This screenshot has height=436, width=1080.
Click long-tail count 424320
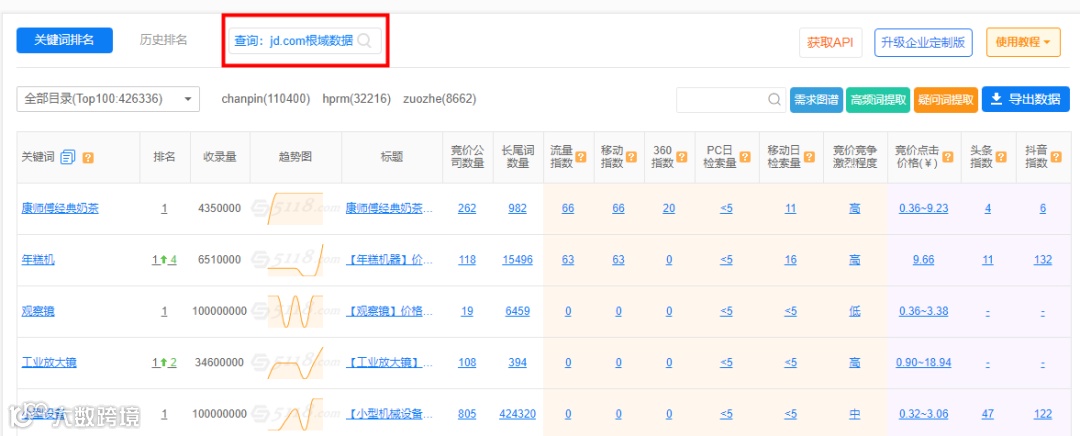point(517,414)
